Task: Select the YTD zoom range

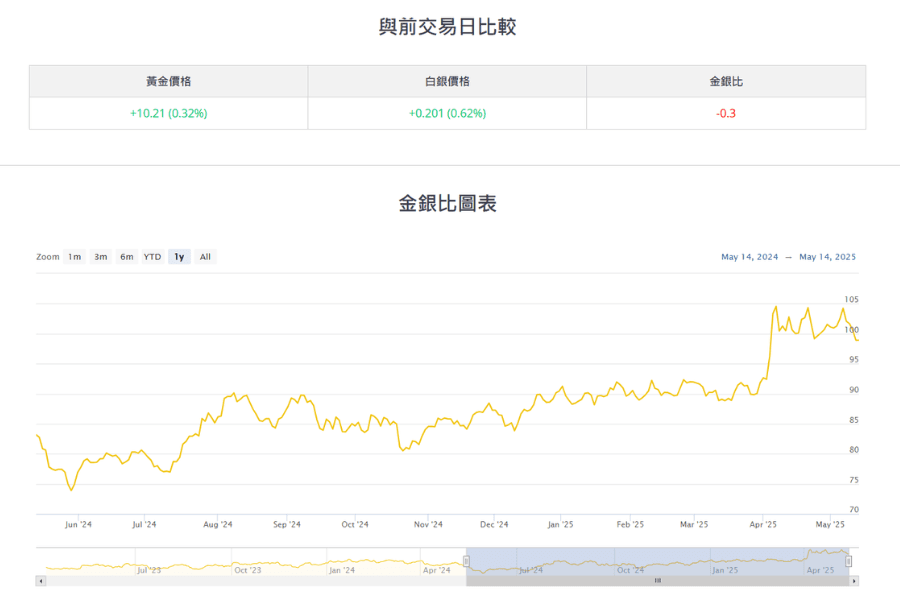Action: [151, 257]
